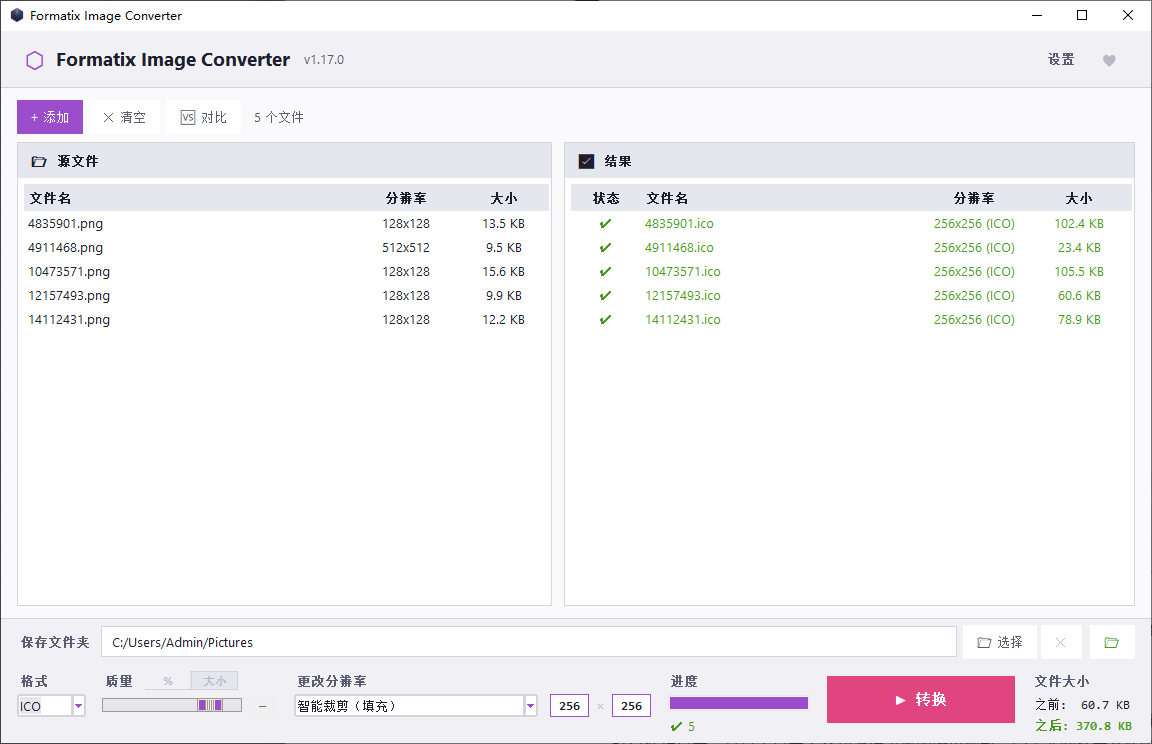1152x744 pixels.
Task: Click the 对比 compare button
Action: tap(204, 118)
